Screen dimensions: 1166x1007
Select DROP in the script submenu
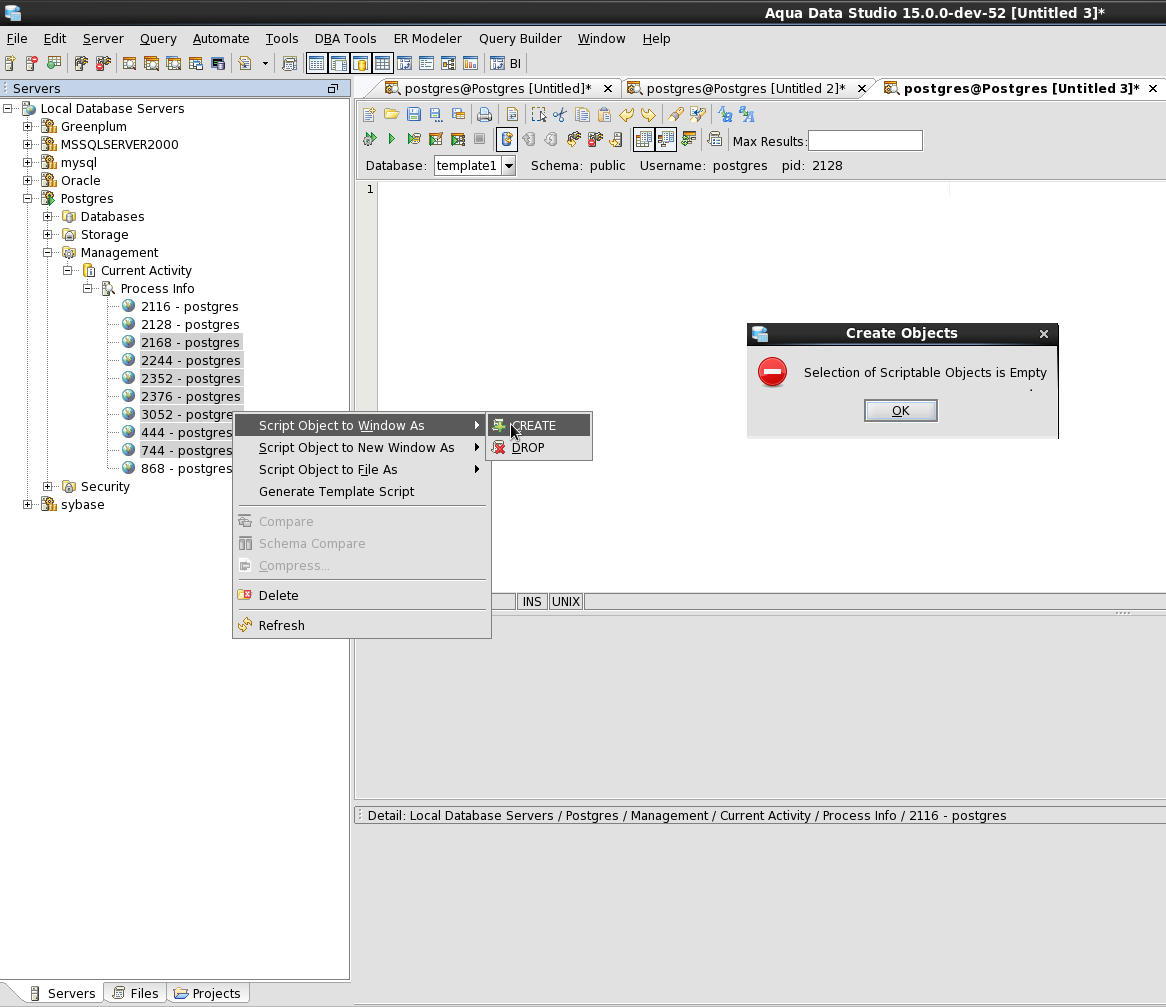[539, 448]
